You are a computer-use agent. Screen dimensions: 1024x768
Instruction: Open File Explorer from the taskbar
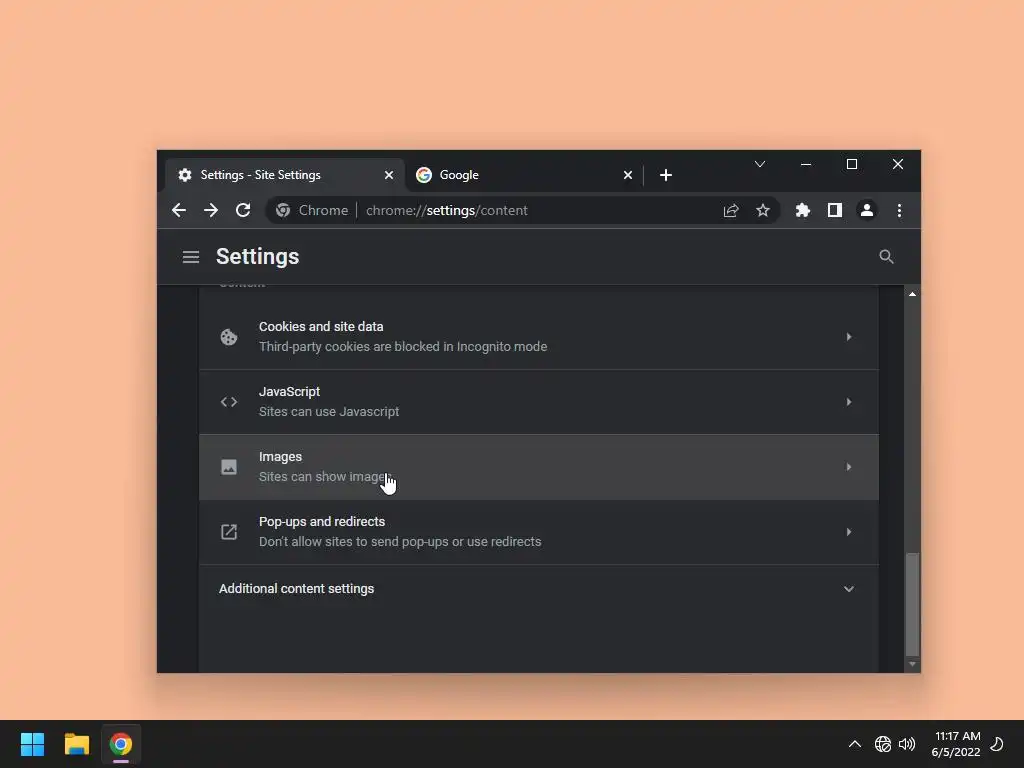[76, 744]
